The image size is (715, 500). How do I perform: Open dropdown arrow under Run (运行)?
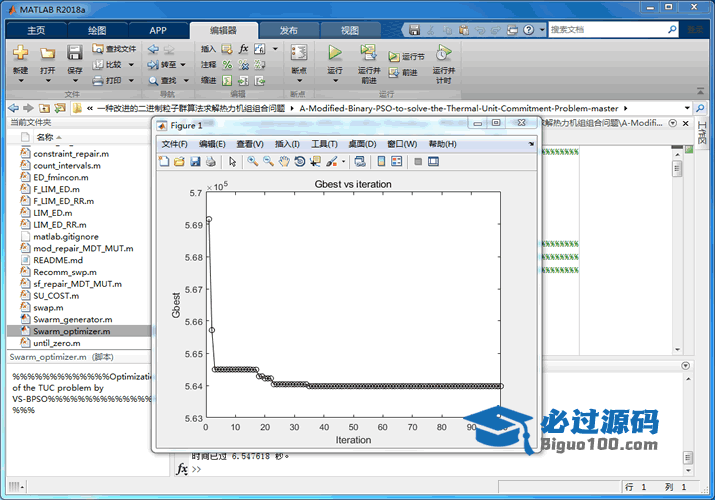point(335,81)
